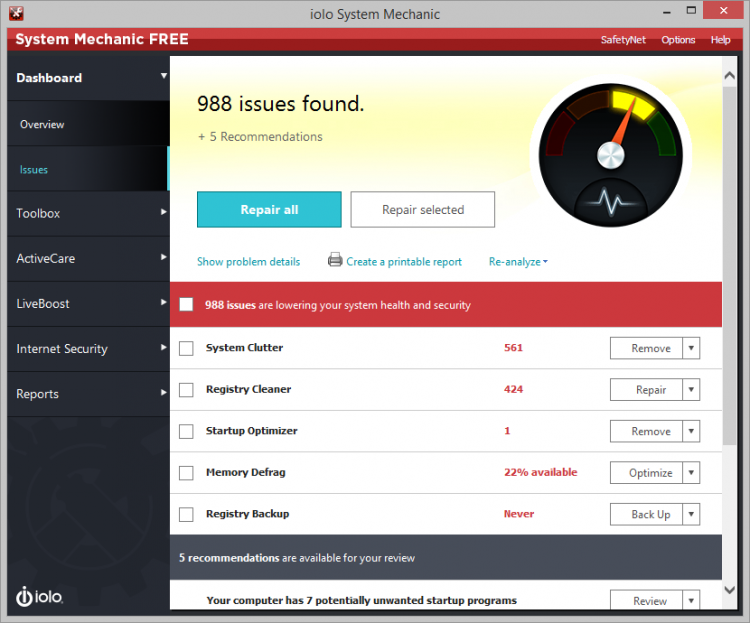Click the Repair selected button
Viewport: 750px width, 623px height.
[423, 210]
